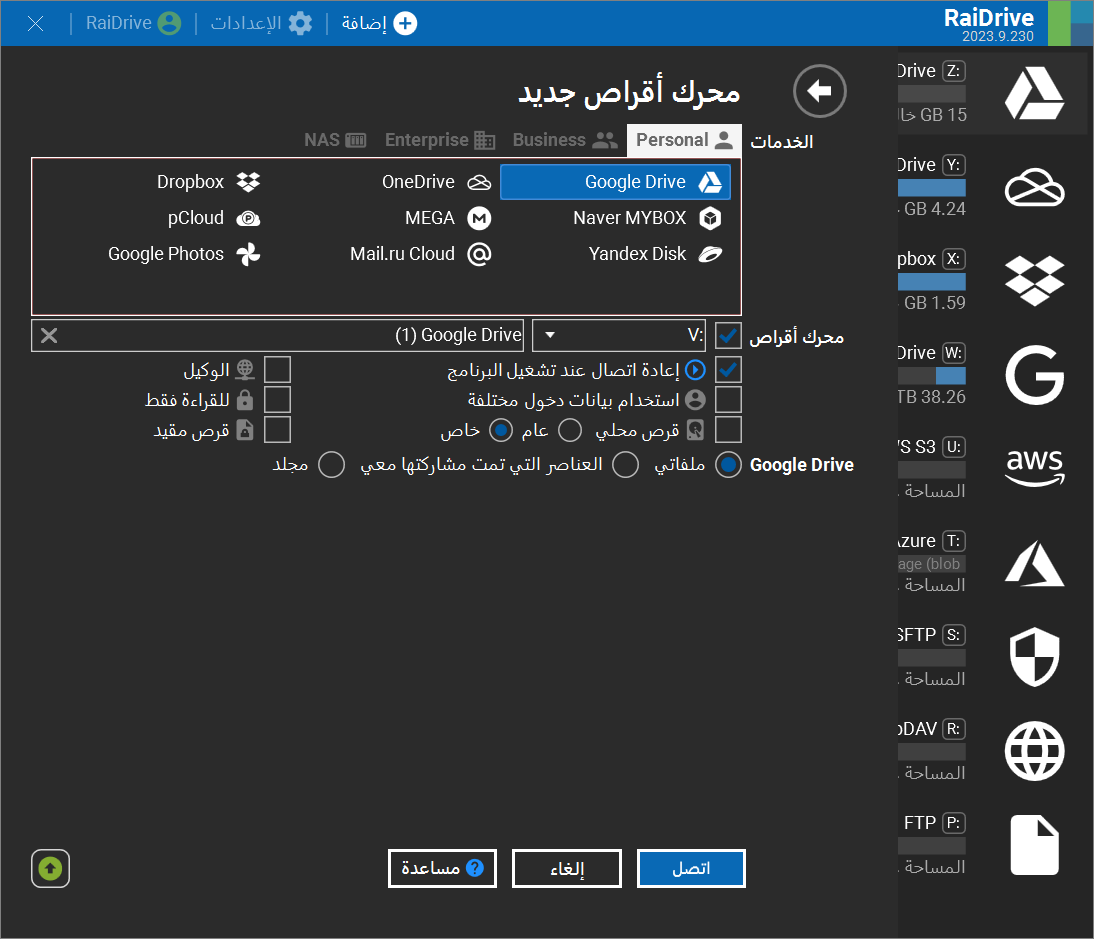
Task: Toggle reconnect at program startup checkbox
Action: (x=728, y=370)
